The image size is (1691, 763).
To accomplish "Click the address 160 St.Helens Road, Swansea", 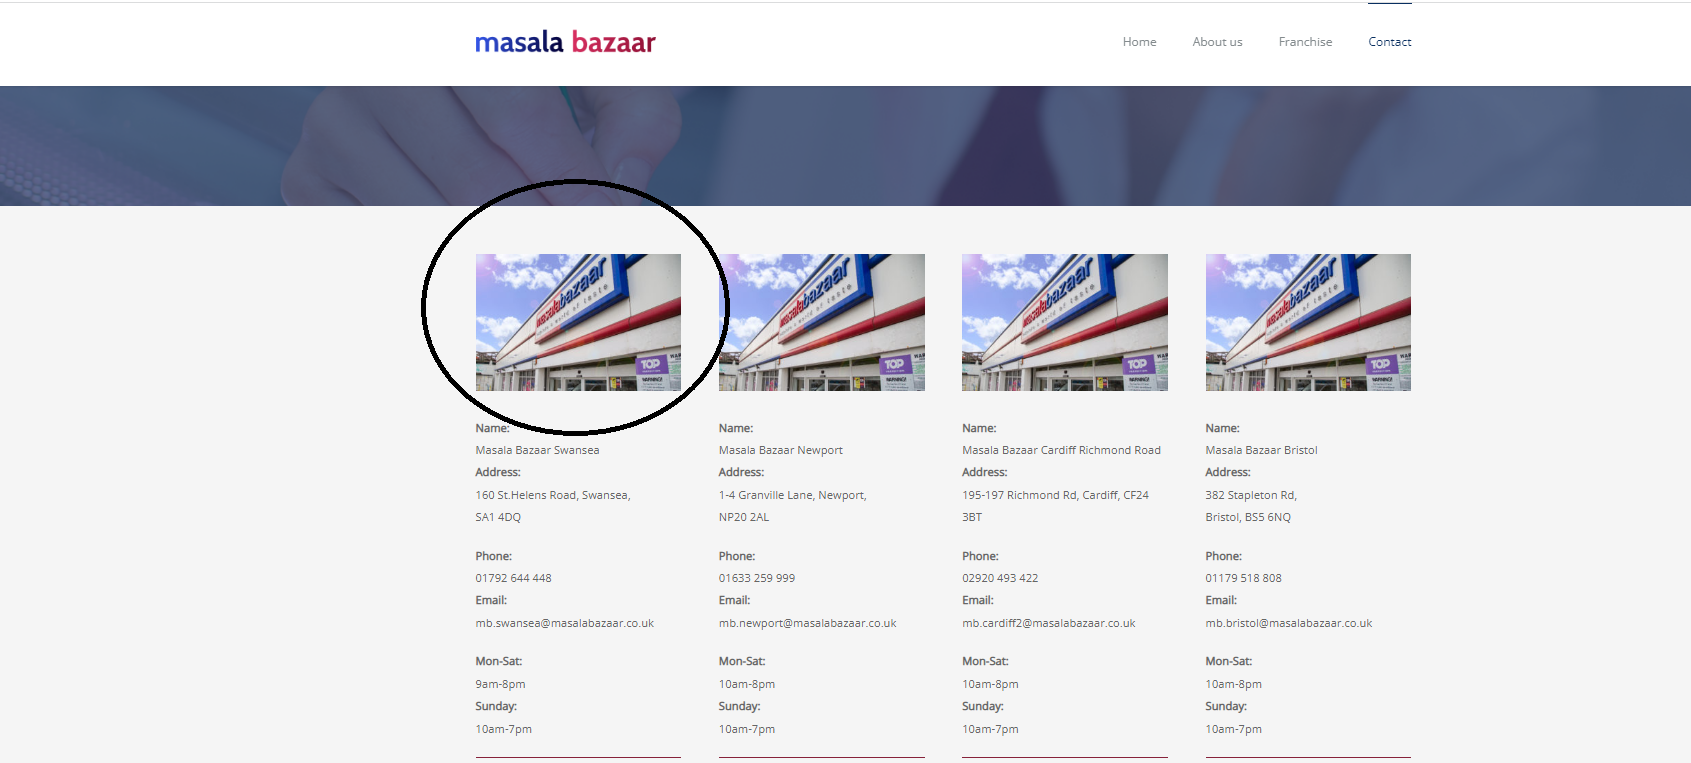I will tap(553, 495).
